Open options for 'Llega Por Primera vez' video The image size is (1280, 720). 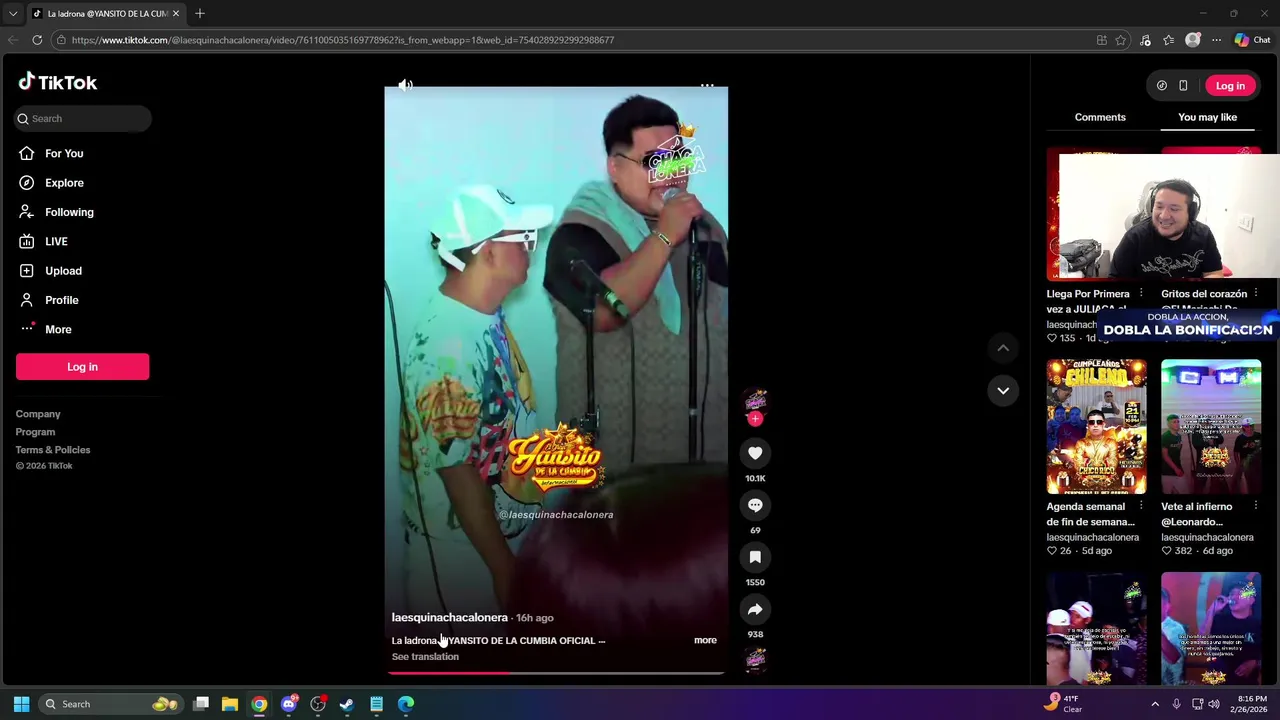(x=1141, y=294)
